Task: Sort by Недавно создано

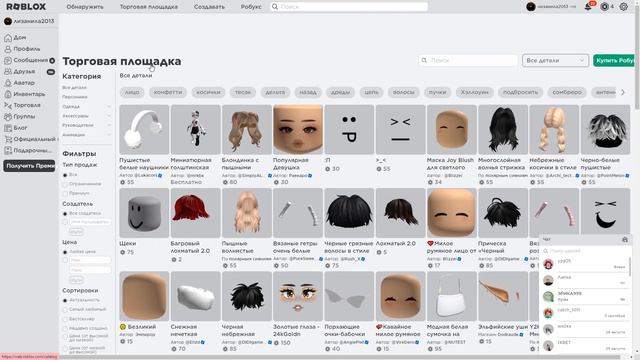Action: tap(65, 328)
